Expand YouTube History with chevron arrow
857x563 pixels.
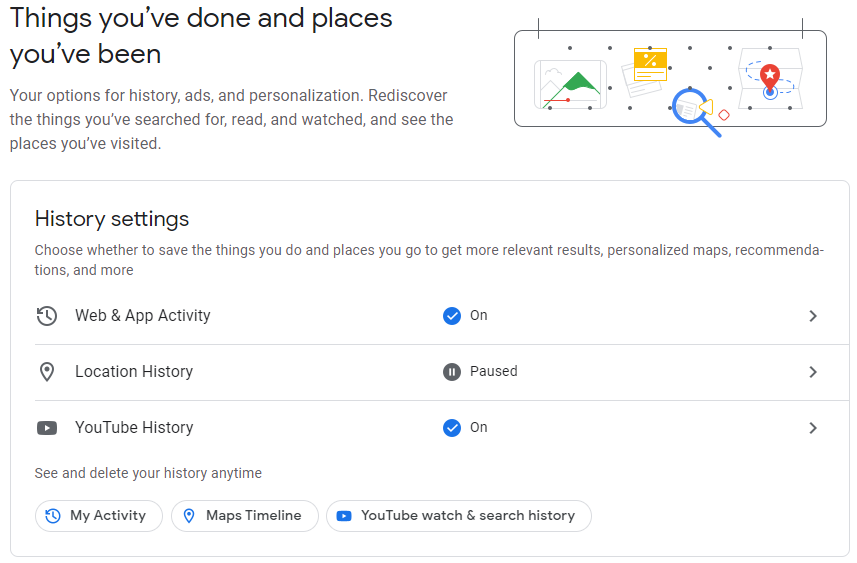[x=813, y=428]
